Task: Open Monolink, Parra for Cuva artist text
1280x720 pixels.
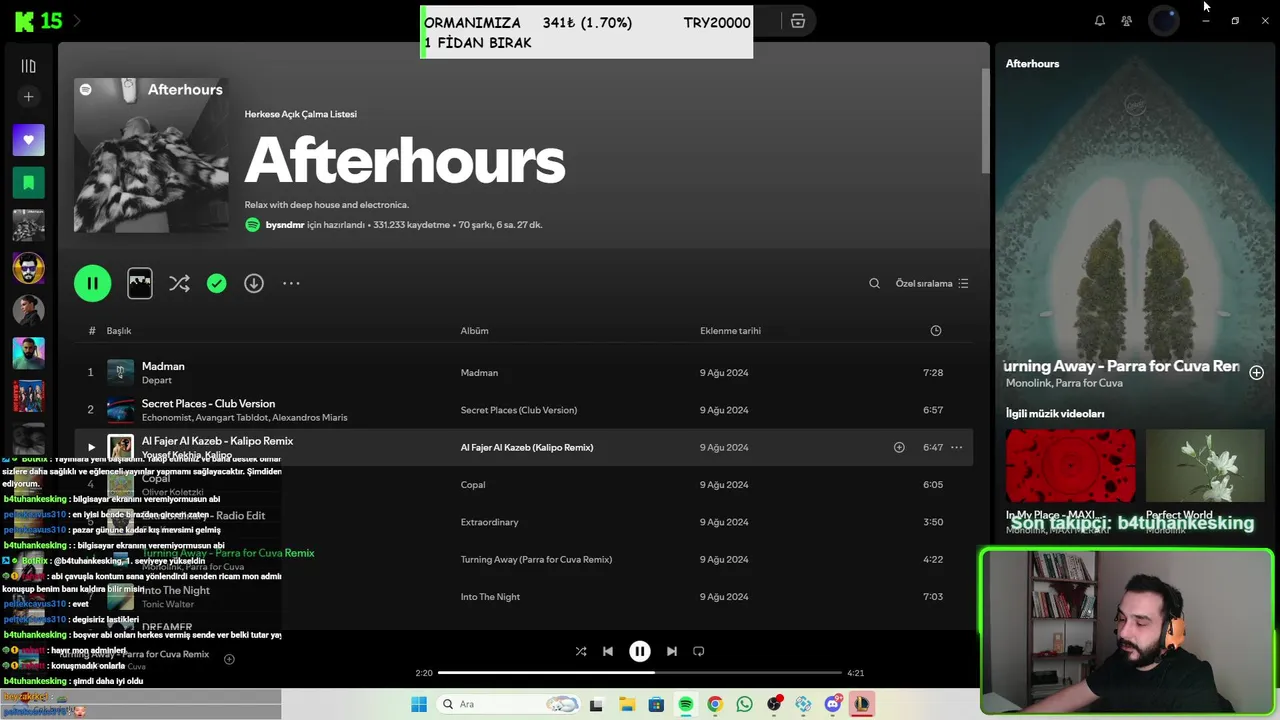Action: pos(1064,383)
